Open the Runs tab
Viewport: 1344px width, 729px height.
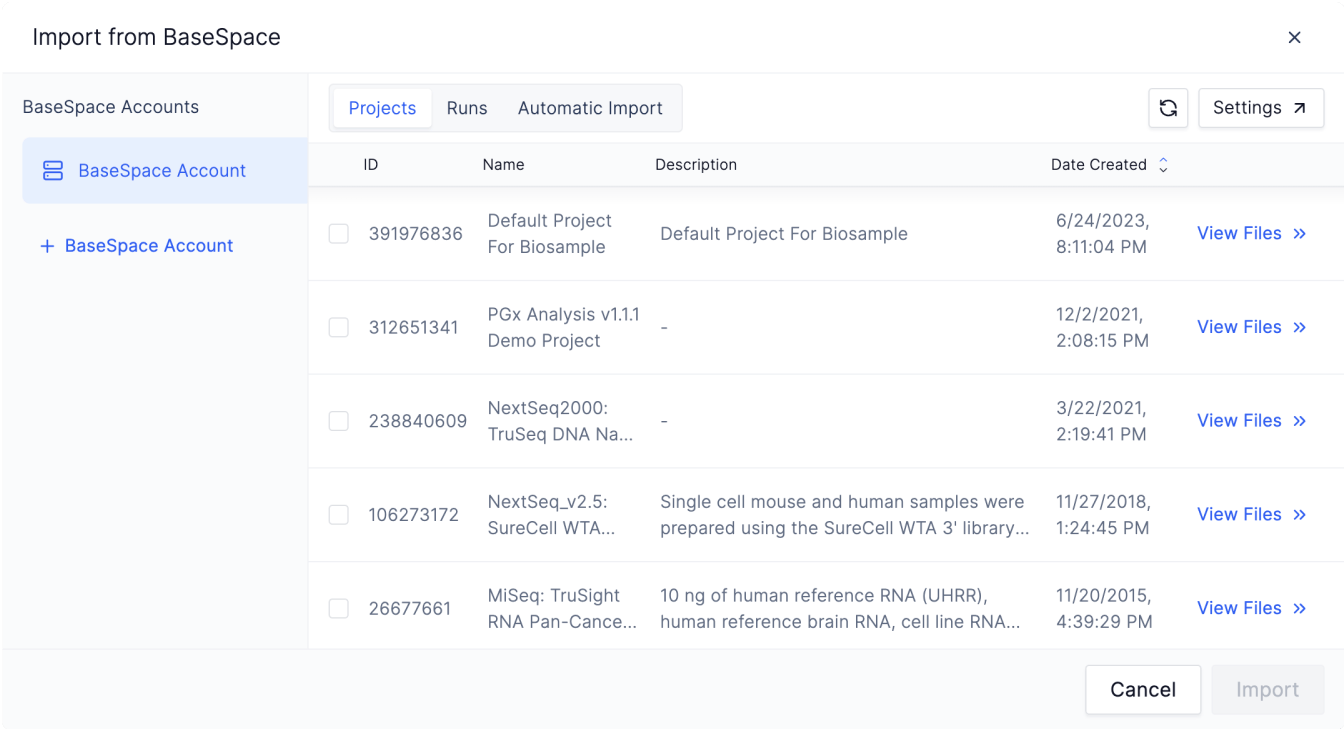point(467,108)
